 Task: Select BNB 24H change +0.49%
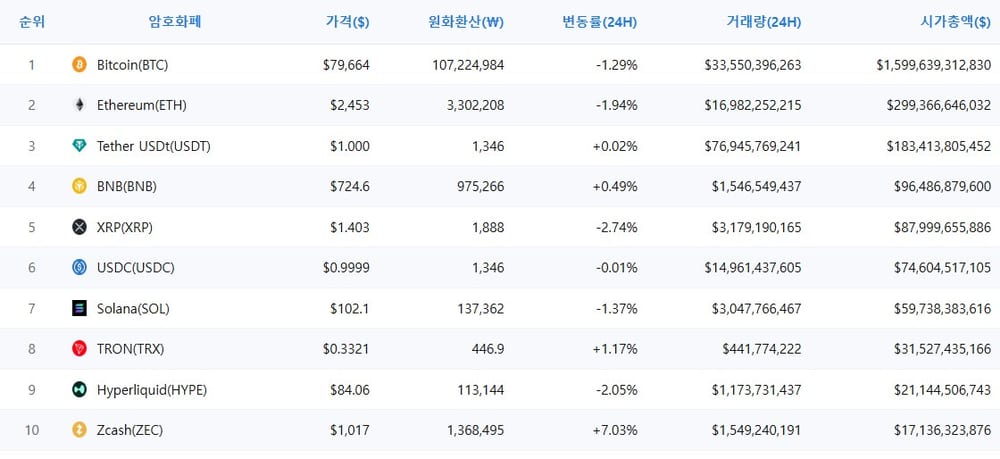[x=614, y=187]
